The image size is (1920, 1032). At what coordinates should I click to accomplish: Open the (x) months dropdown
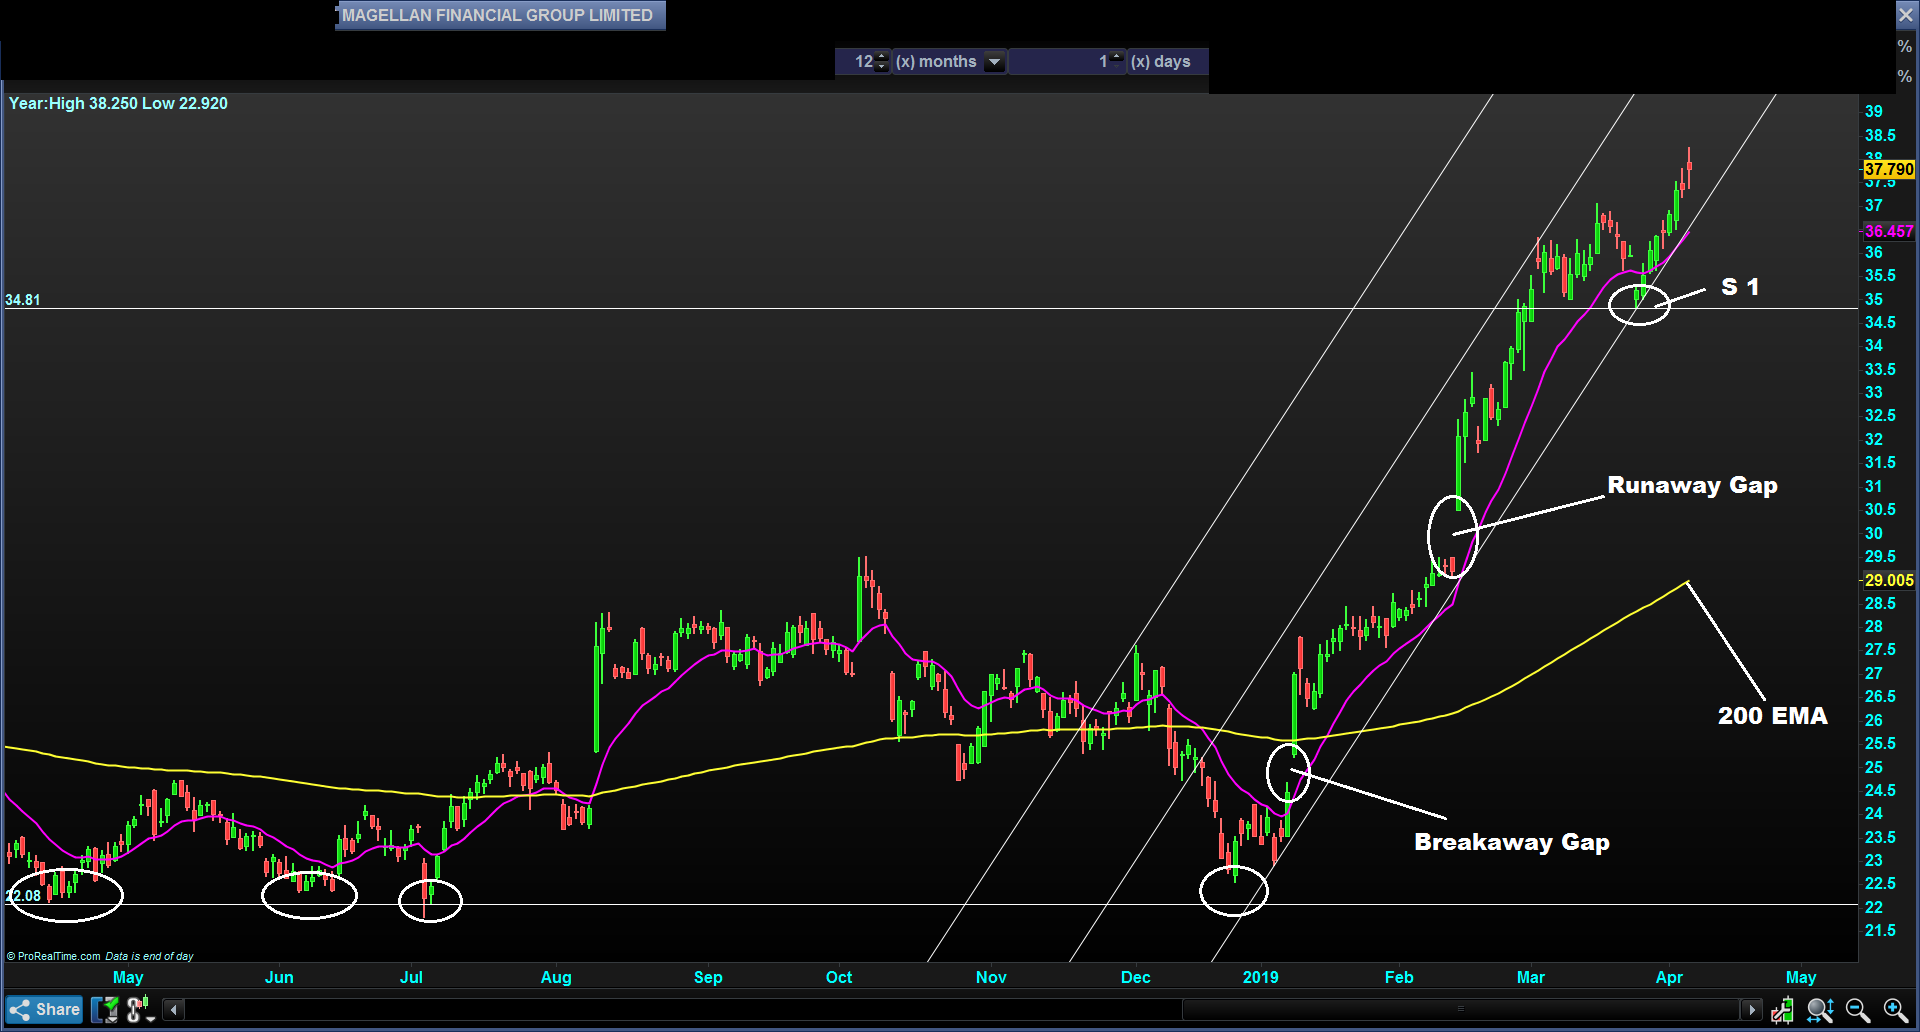(x=994, y=62)
